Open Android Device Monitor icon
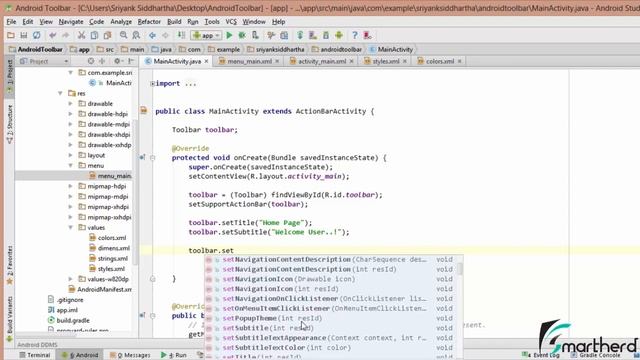Image resolution: width=640 pixels, height=360 pixels. pos(339,36)
